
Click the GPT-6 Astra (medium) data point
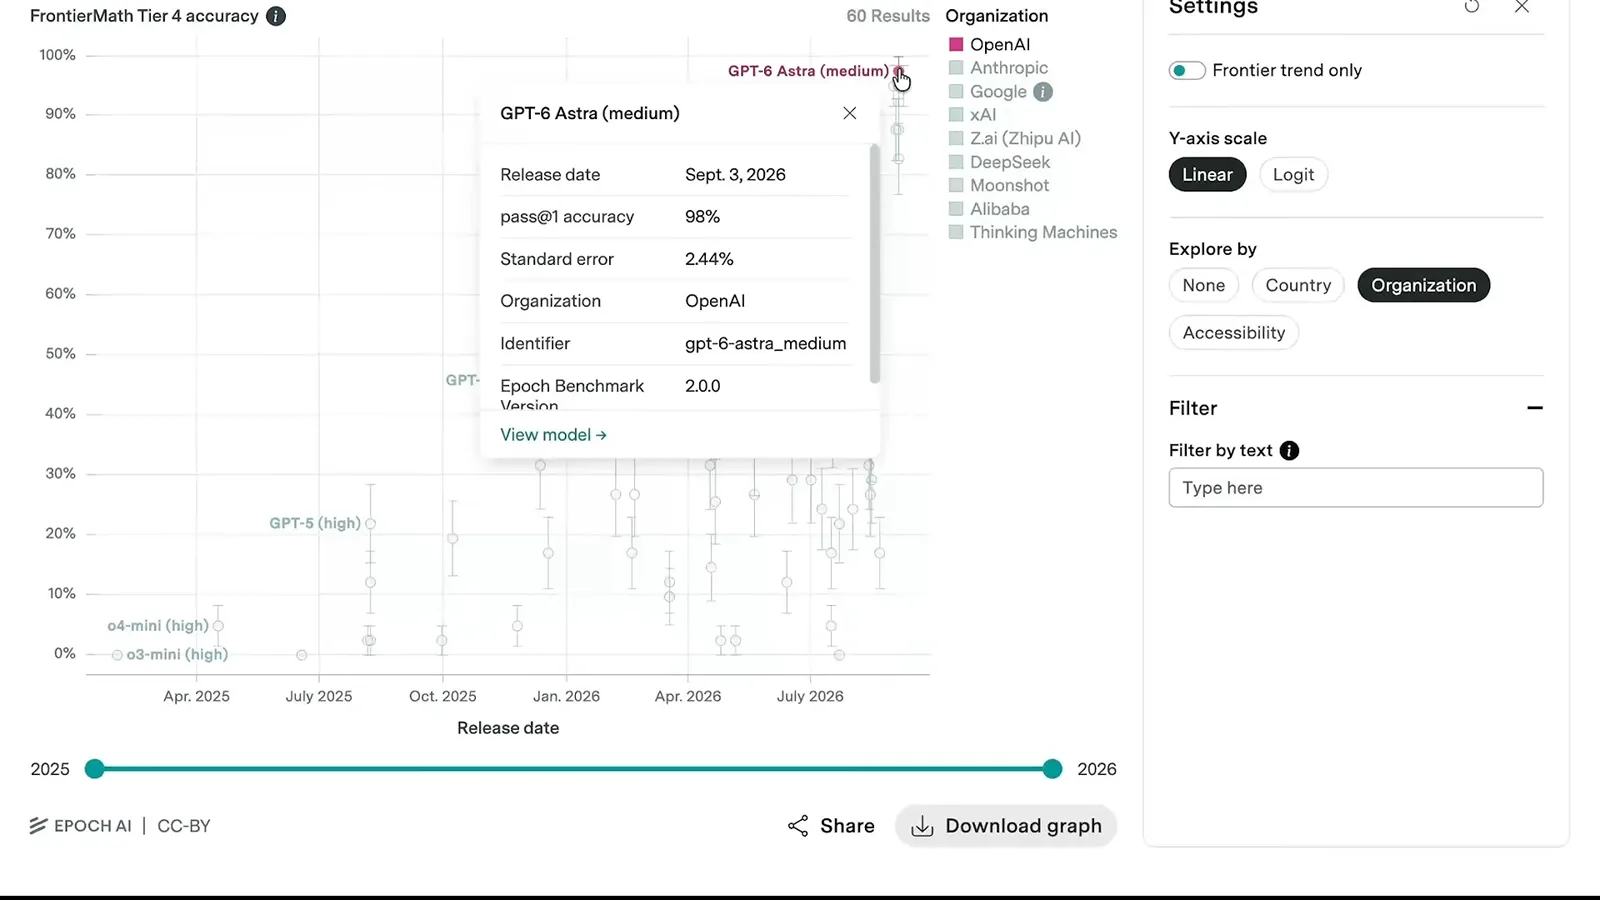pos(899,72)
